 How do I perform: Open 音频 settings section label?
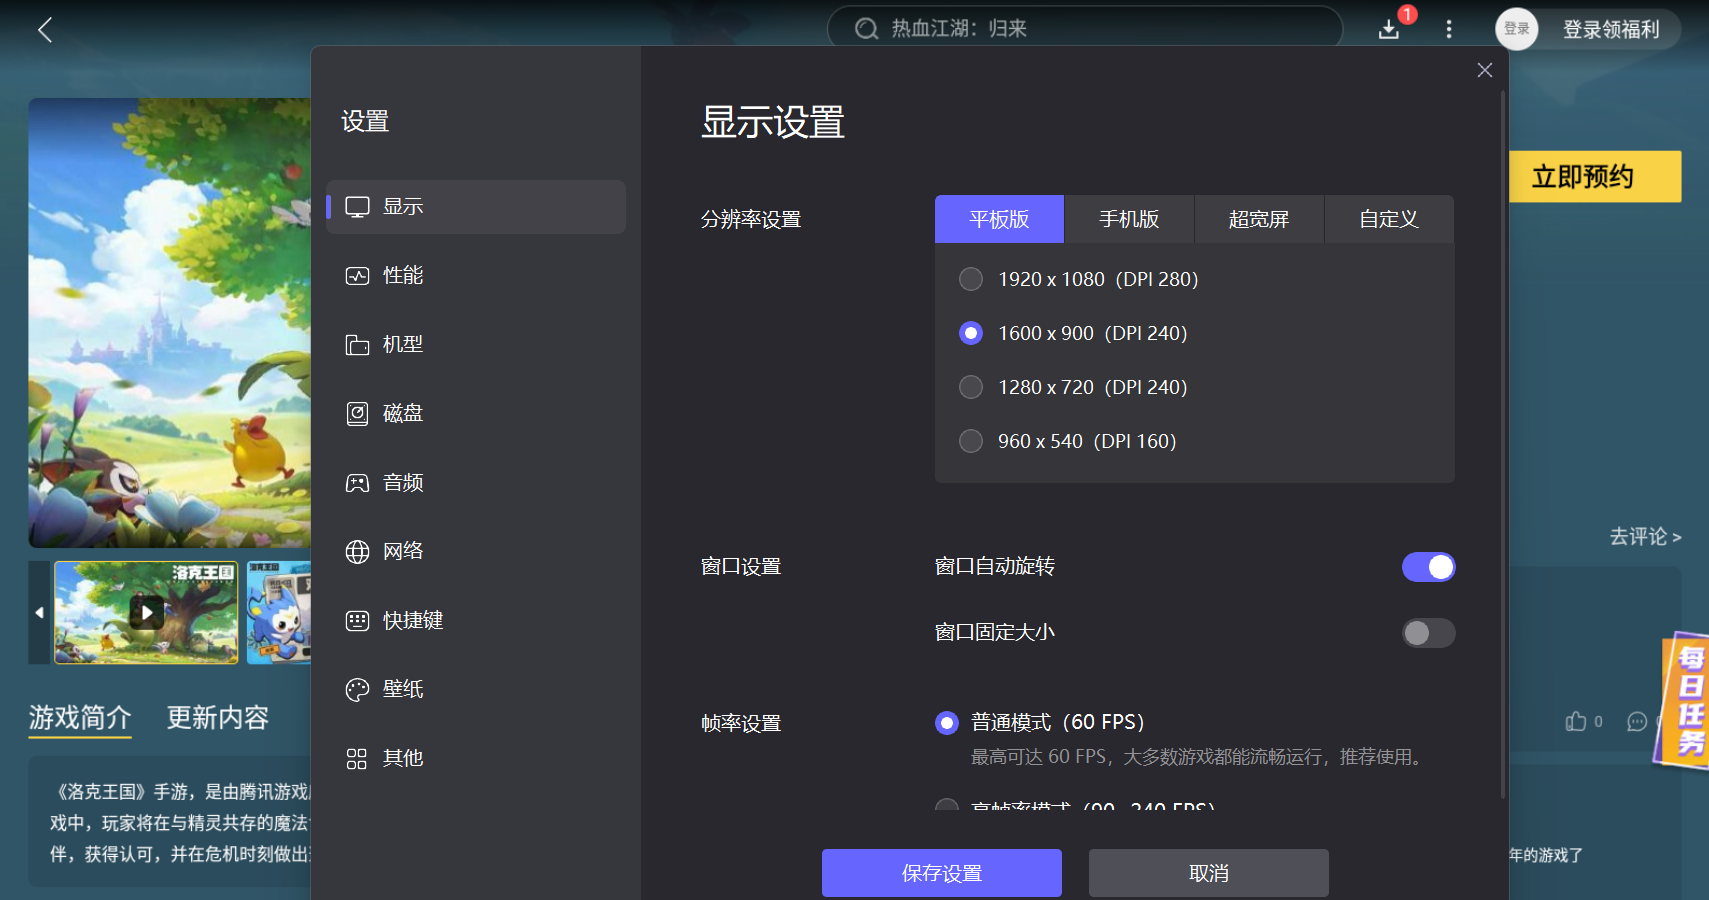[x=403, y=483]
